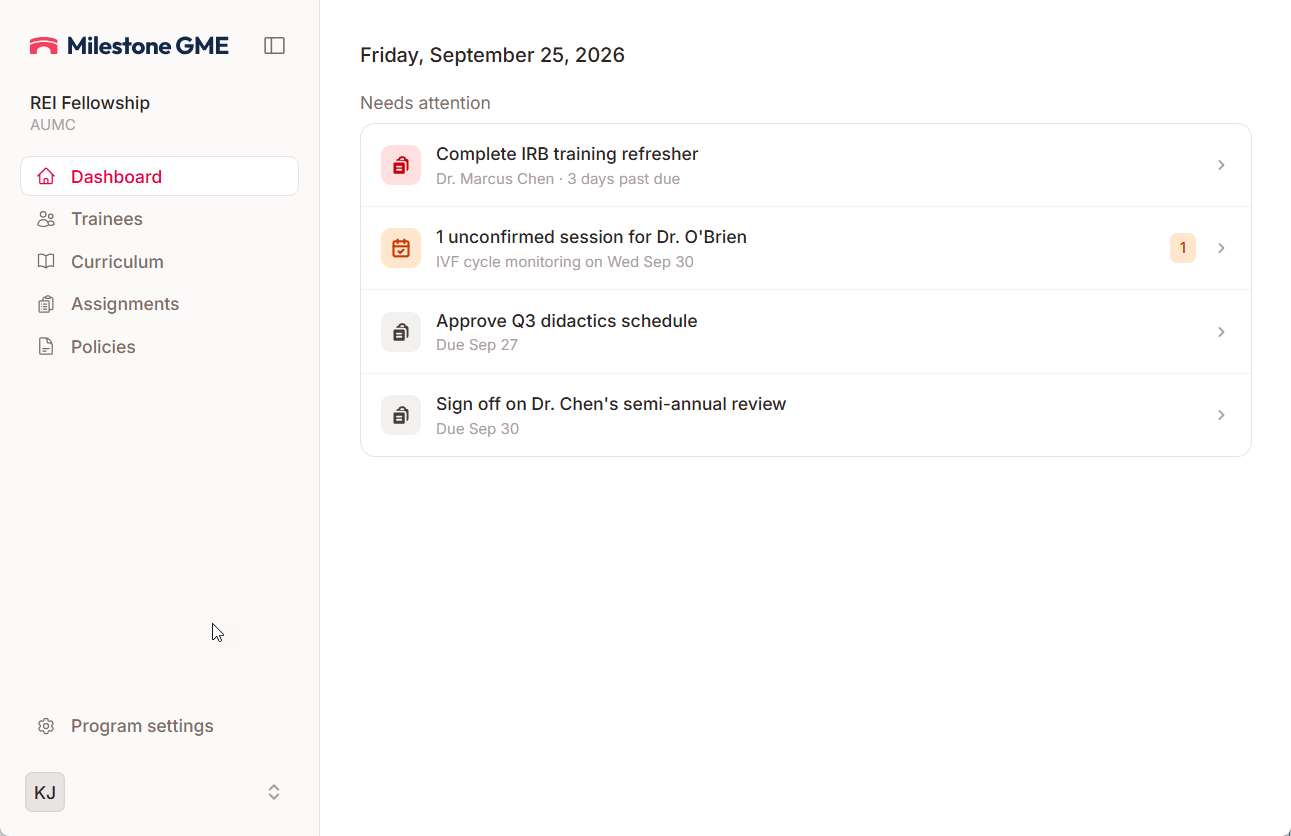Collapse the sidebar using the panel toggle icon
This screenshot has width=1291, height=836.
pos(274,45)
